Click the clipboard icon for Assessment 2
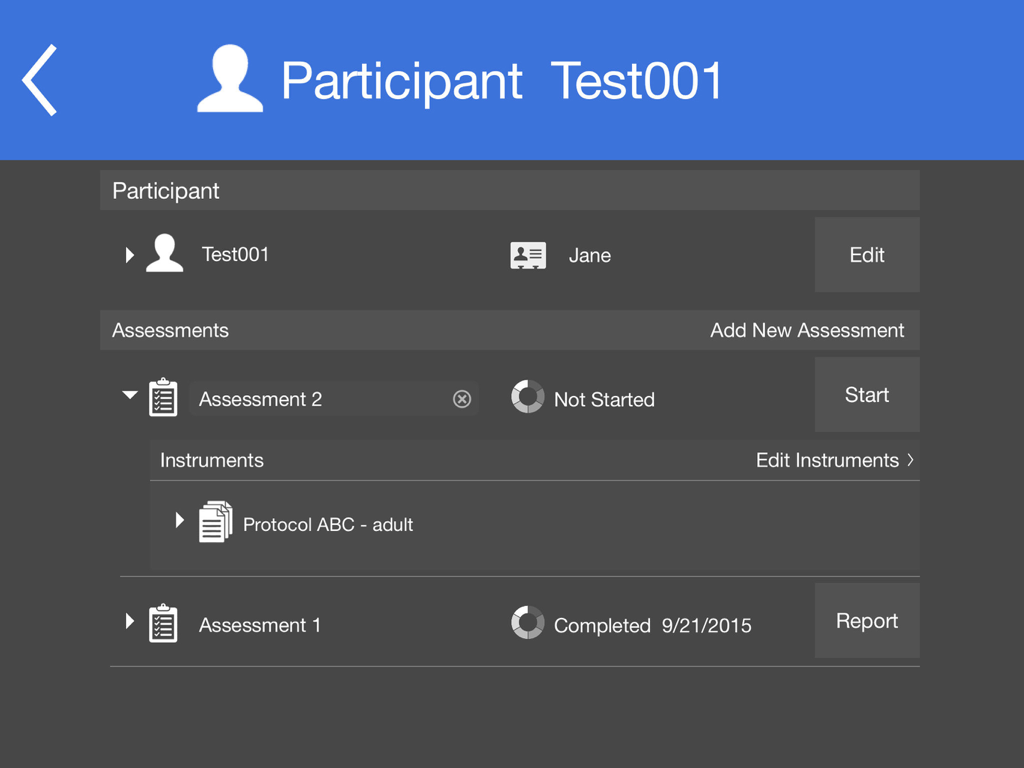1024x768 pixels. pyautogui.click(x=163, y=397)
